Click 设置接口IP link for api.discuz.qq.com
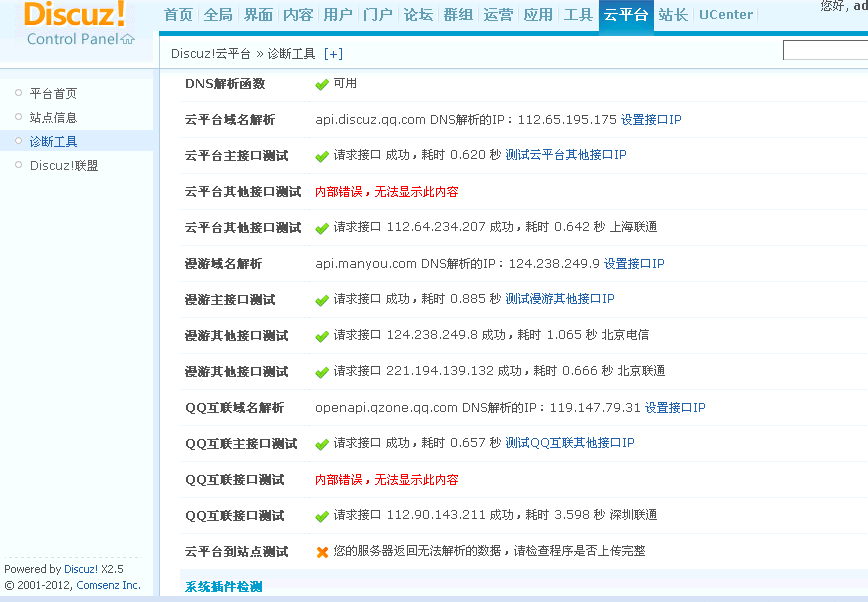 tap(651, 120)
